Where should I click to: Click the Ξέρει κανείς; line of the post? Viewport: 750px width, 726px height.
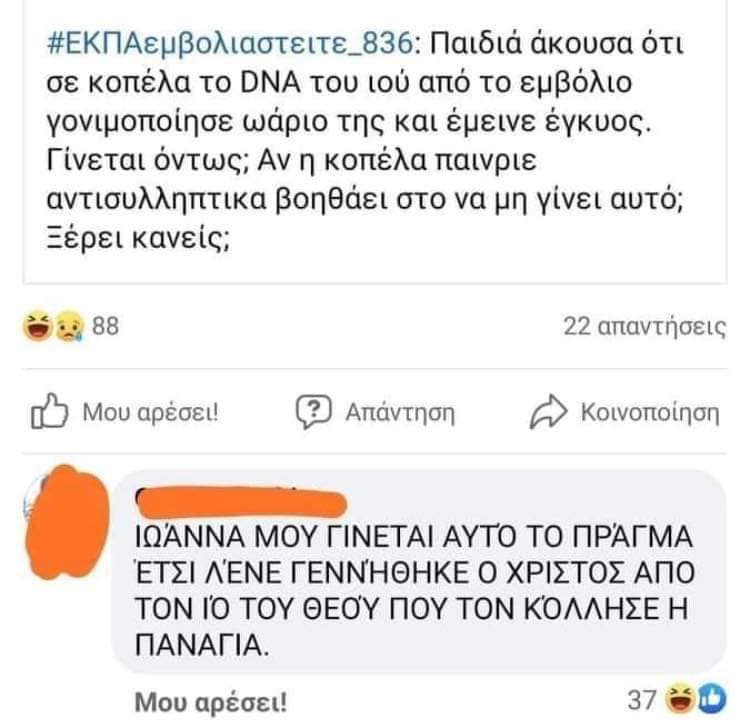[138, 239]
